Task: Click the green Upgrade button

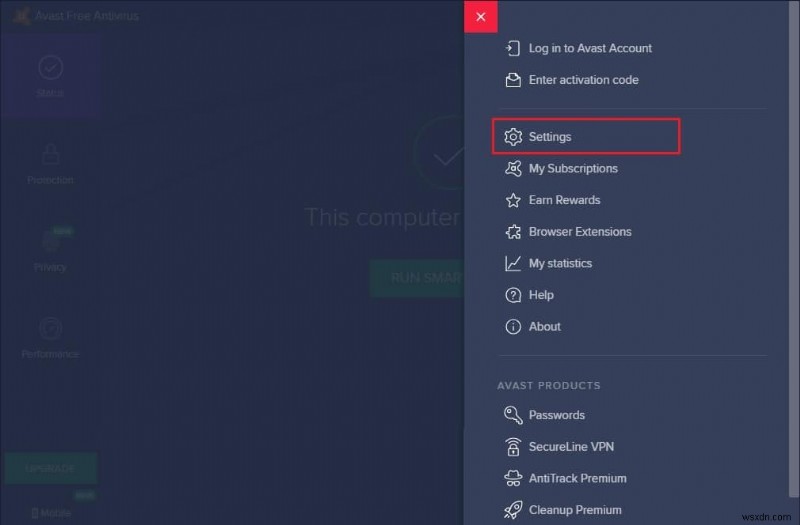Action: point(51,468)
